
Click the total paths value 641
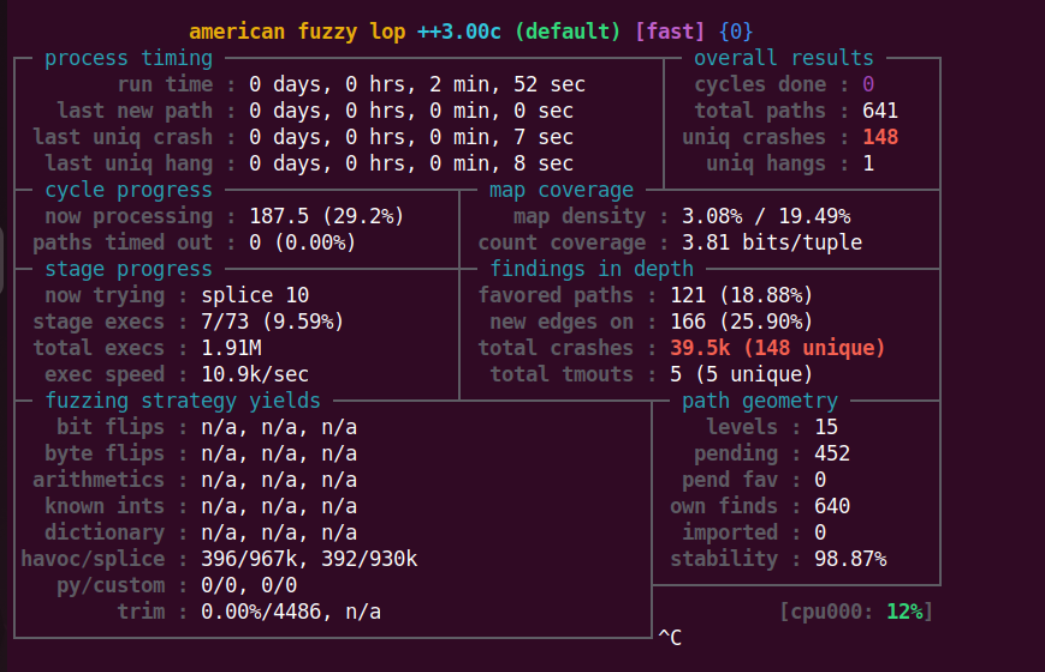pyautogui.click(x=880, y=111)
